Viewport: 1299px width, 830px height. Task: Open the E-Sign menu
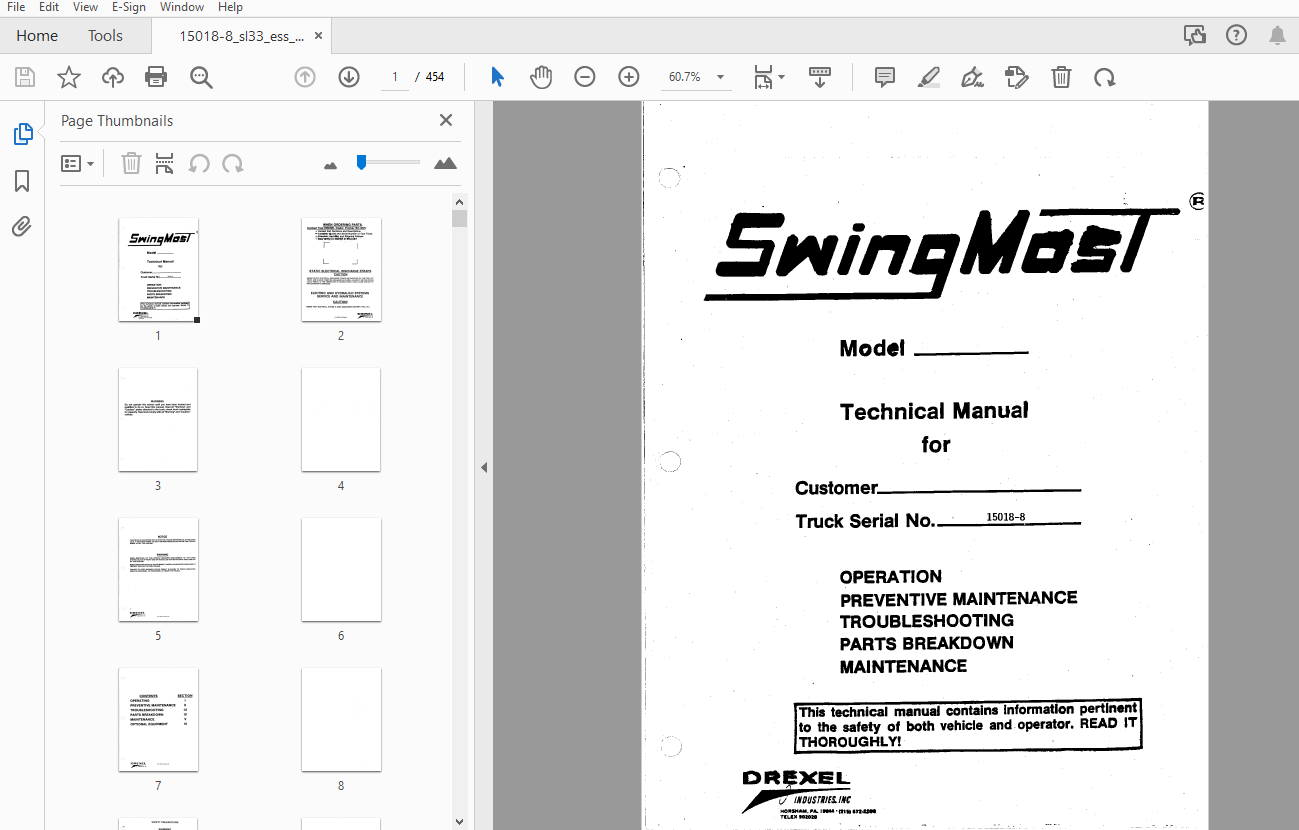(129, 7)
